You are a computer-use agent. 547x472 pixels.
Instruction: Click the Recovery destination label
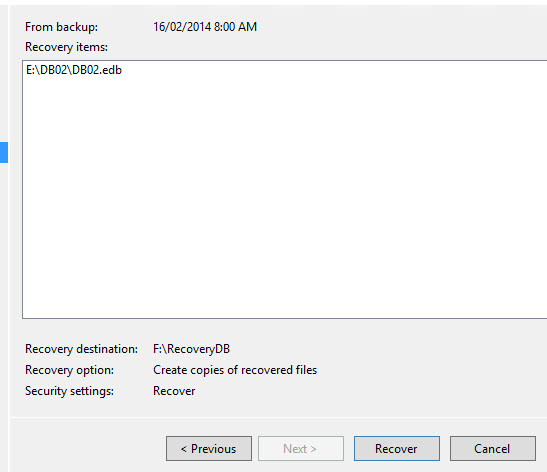[x=81, y=349]
